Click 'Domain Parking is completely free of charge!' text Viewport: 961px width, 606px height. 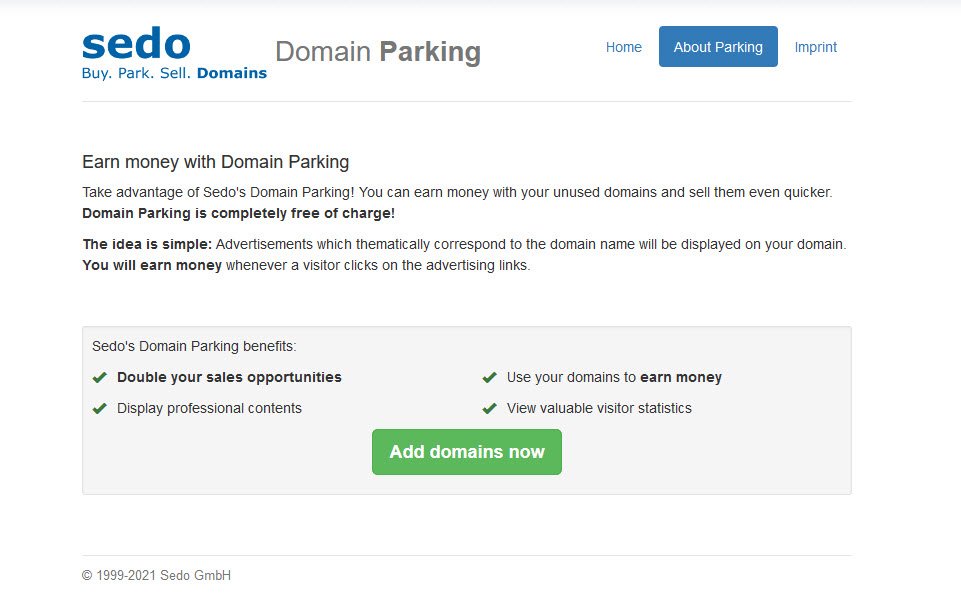pos(238,213)
